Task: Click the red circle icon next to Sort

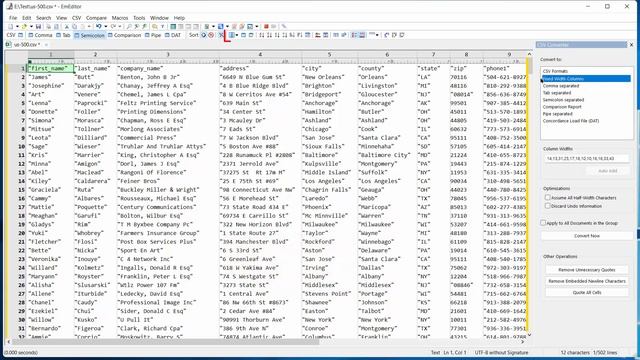Action: pos(211,35)
